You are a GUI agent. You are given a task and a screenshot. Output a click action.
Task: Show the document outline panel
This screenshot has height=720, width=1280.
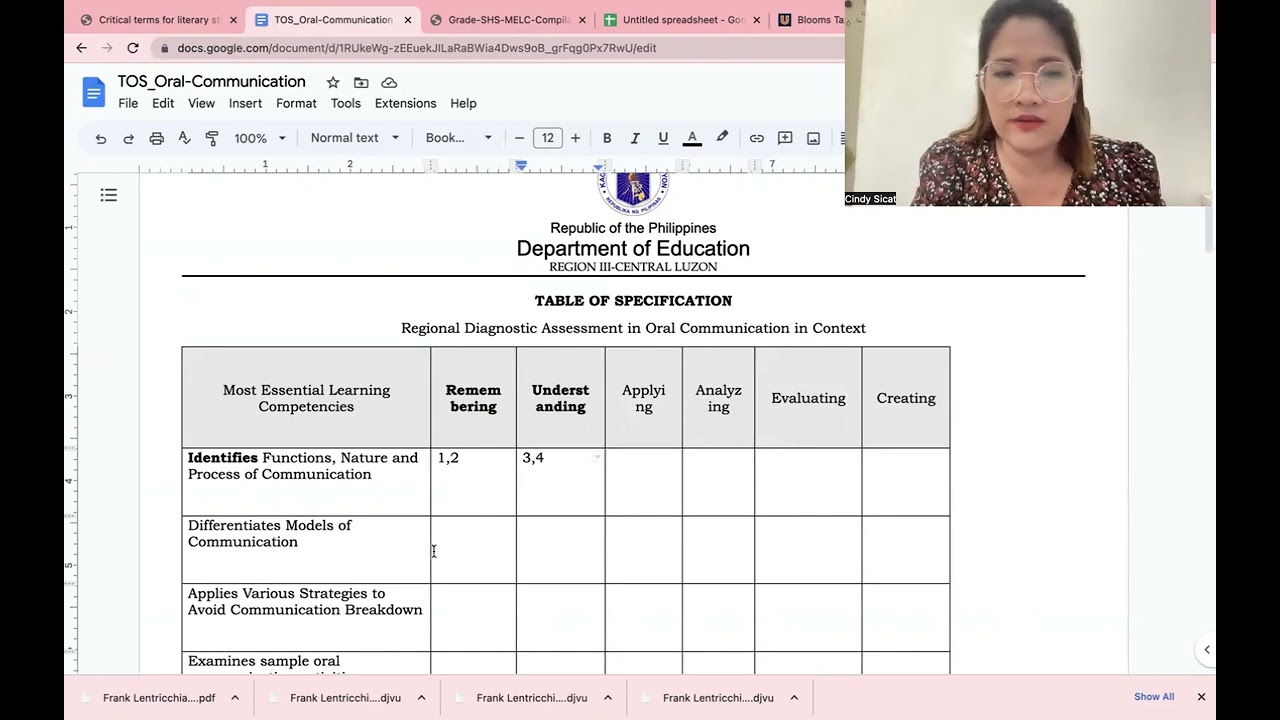tap(109, 195)
